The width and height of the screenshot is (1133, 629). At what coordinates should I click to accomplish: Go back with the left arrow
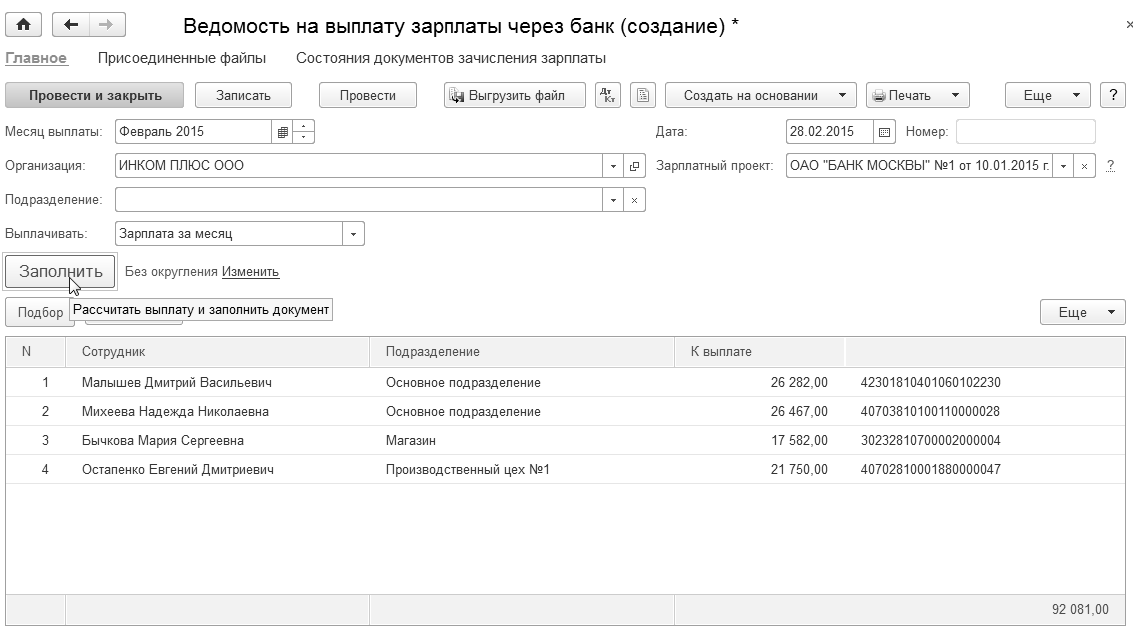point(70,25)
